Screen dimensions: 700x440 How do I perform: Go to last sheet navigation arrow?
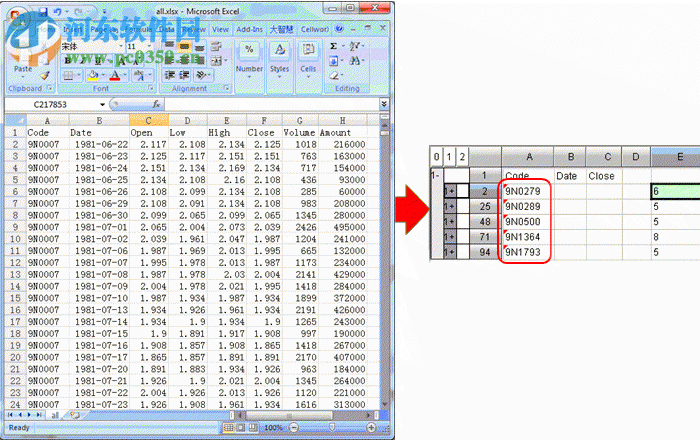coord(38,415)
